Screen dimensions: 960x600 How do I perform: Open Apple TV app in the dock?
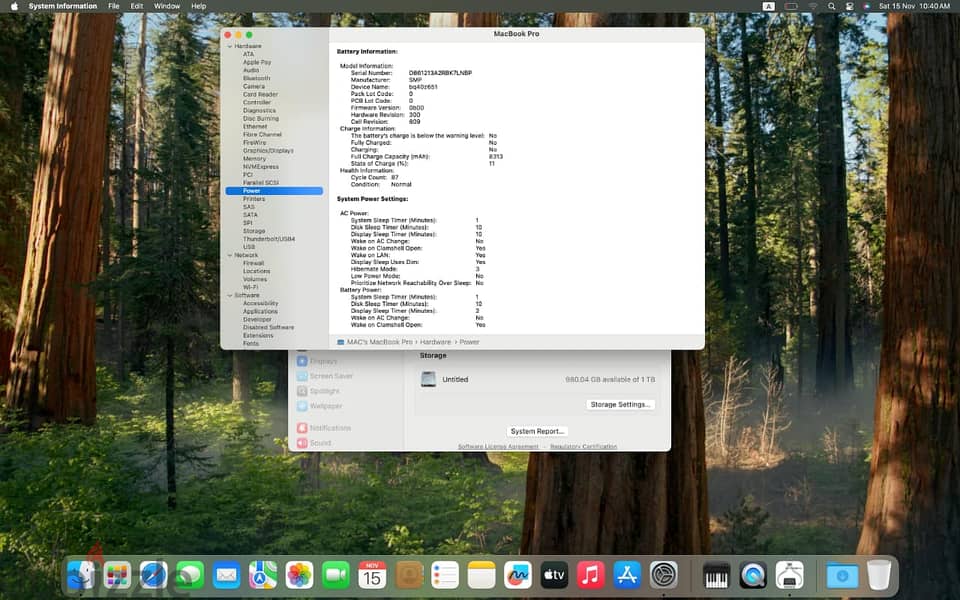point(554,575)
